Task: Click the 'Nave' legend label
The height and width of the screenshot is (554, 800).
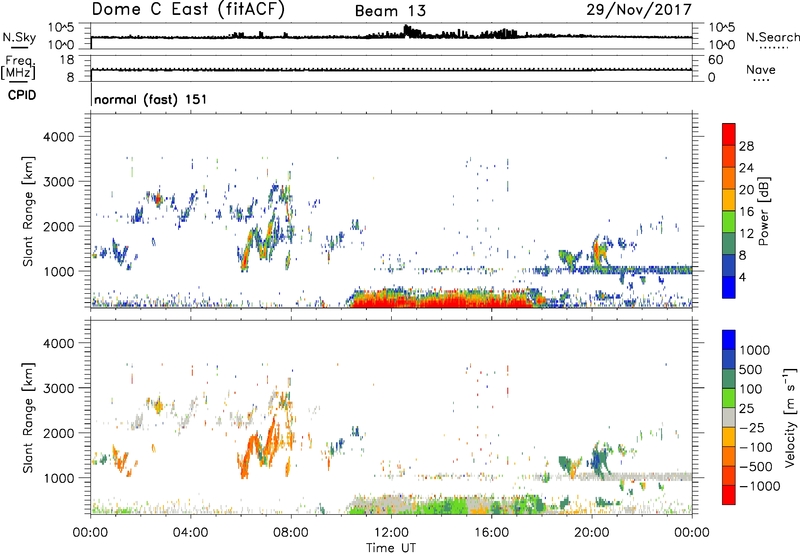Action: [x=761, y=69]
